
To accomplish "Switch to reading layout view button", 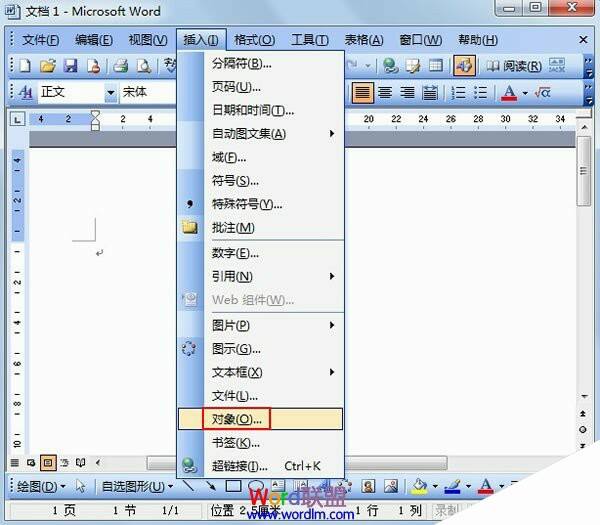I will [80, 463].
